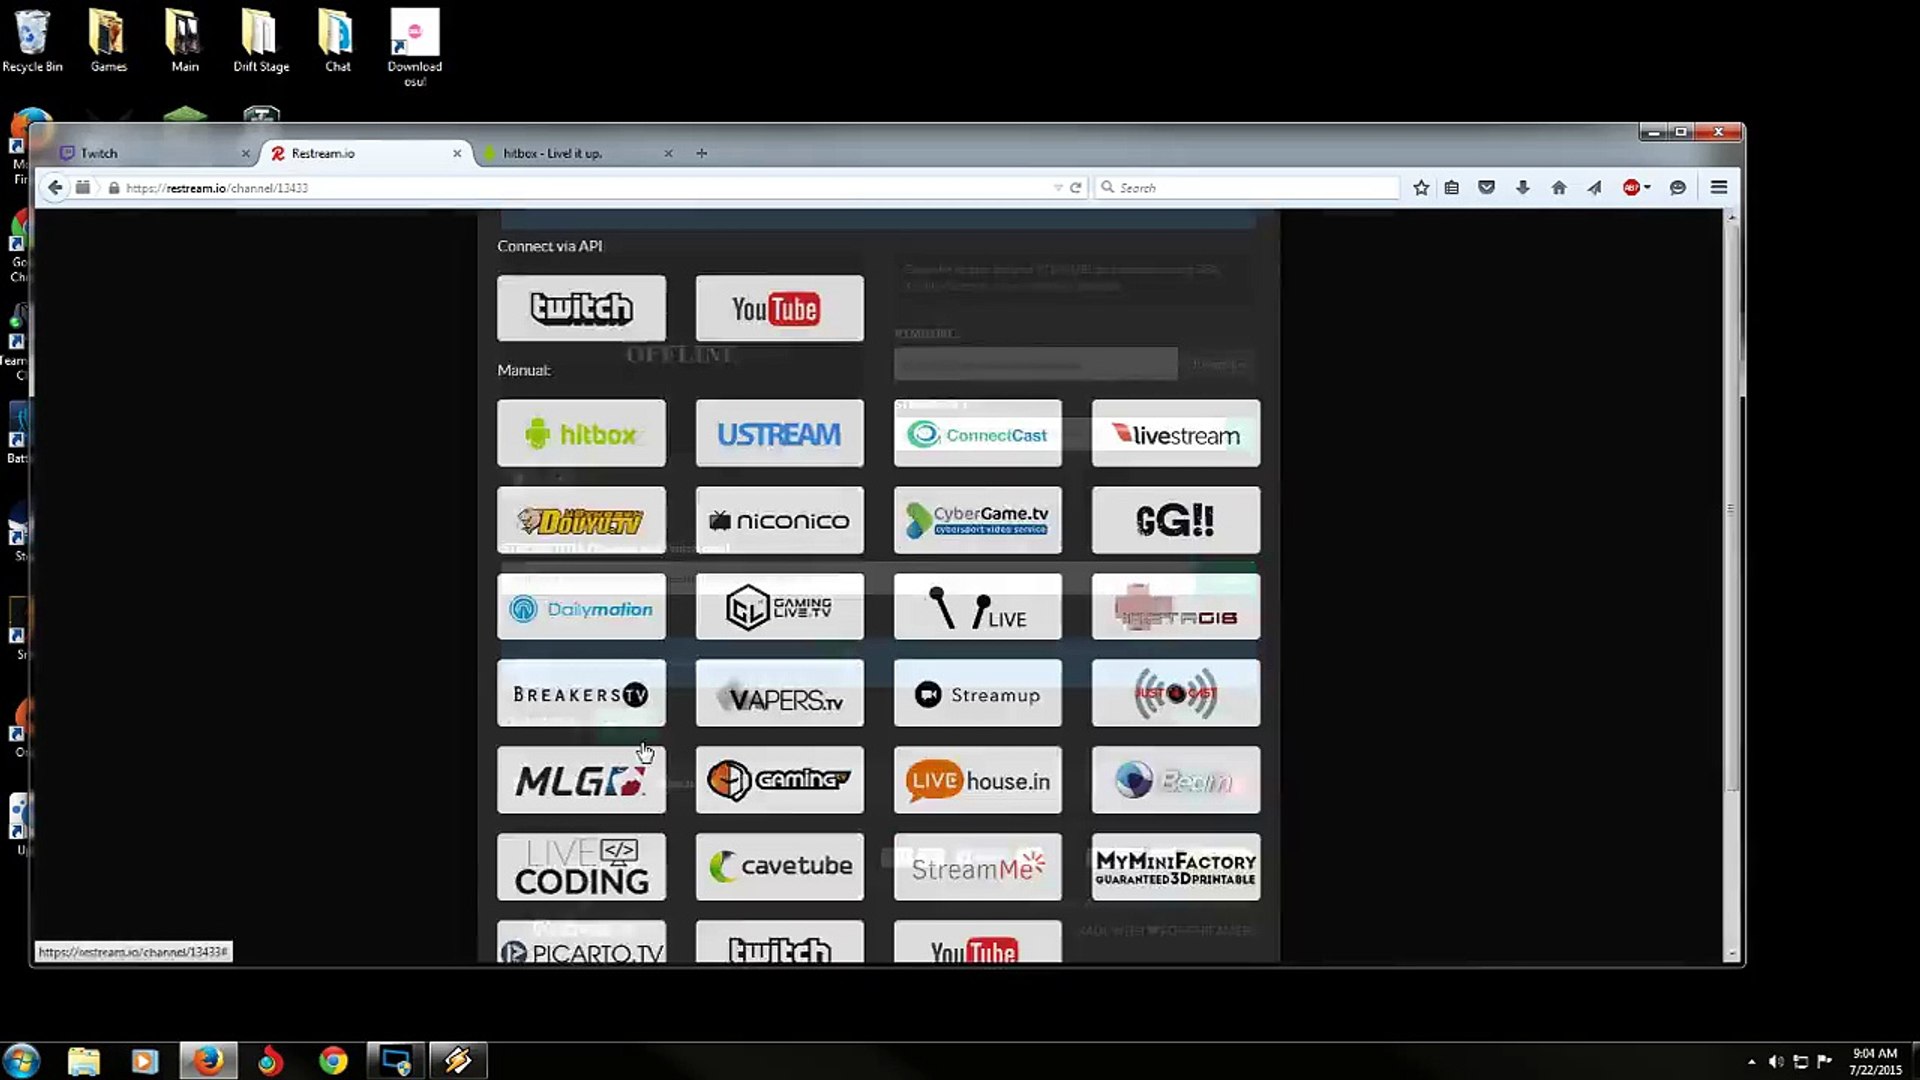Bookmark this page with the star

click(1421, 187)
